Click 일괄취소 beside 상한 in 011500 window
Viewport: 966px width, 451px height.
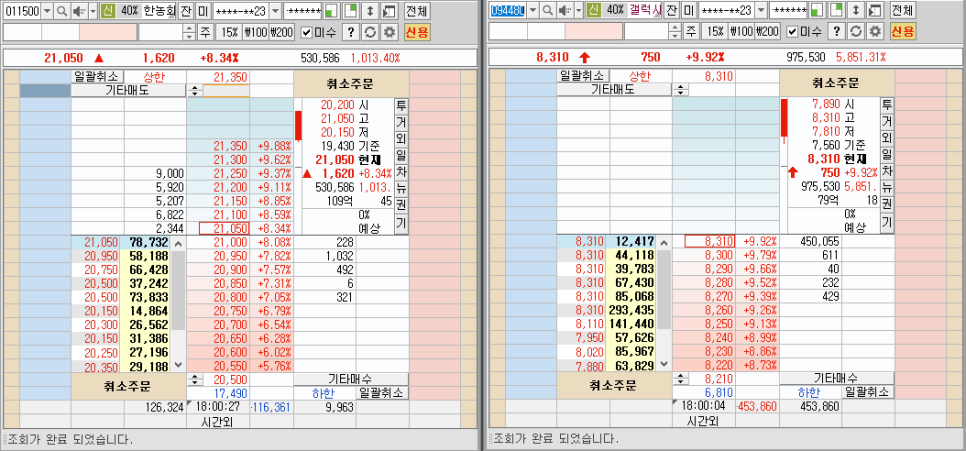pyautogui.click(x=97, y=76)
